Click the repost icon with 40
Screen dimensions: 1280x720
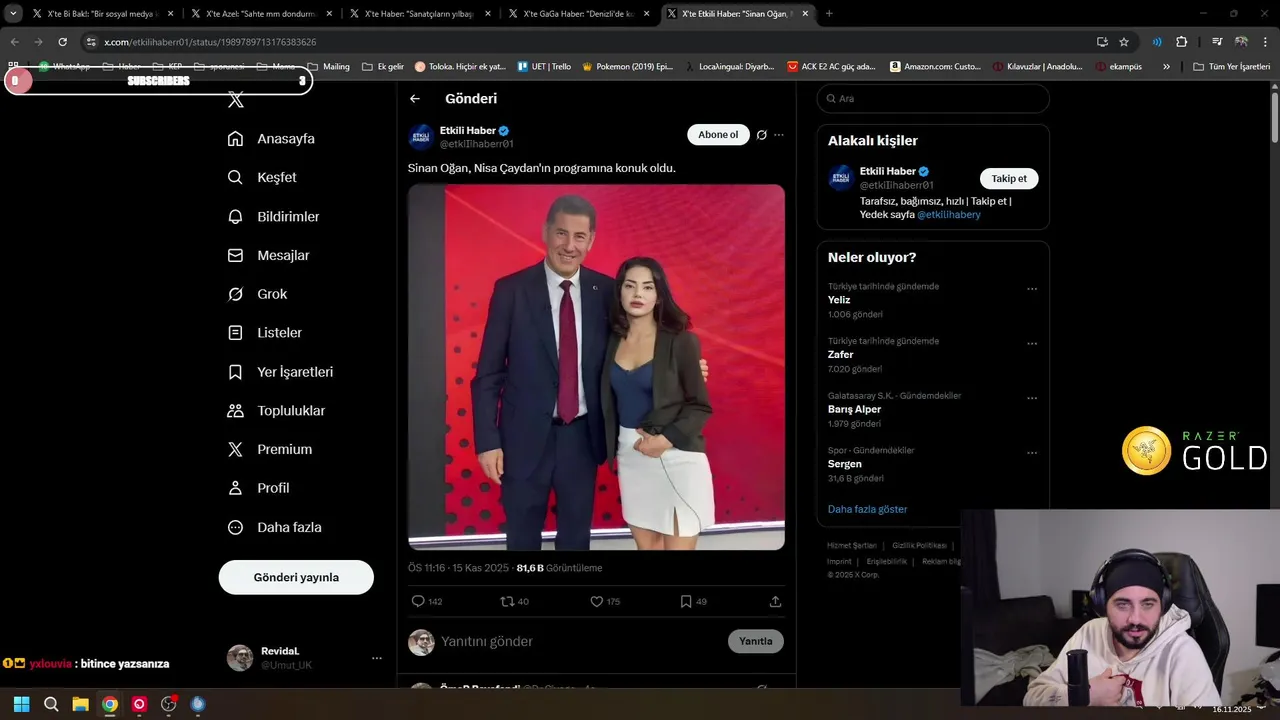point(507,601)
